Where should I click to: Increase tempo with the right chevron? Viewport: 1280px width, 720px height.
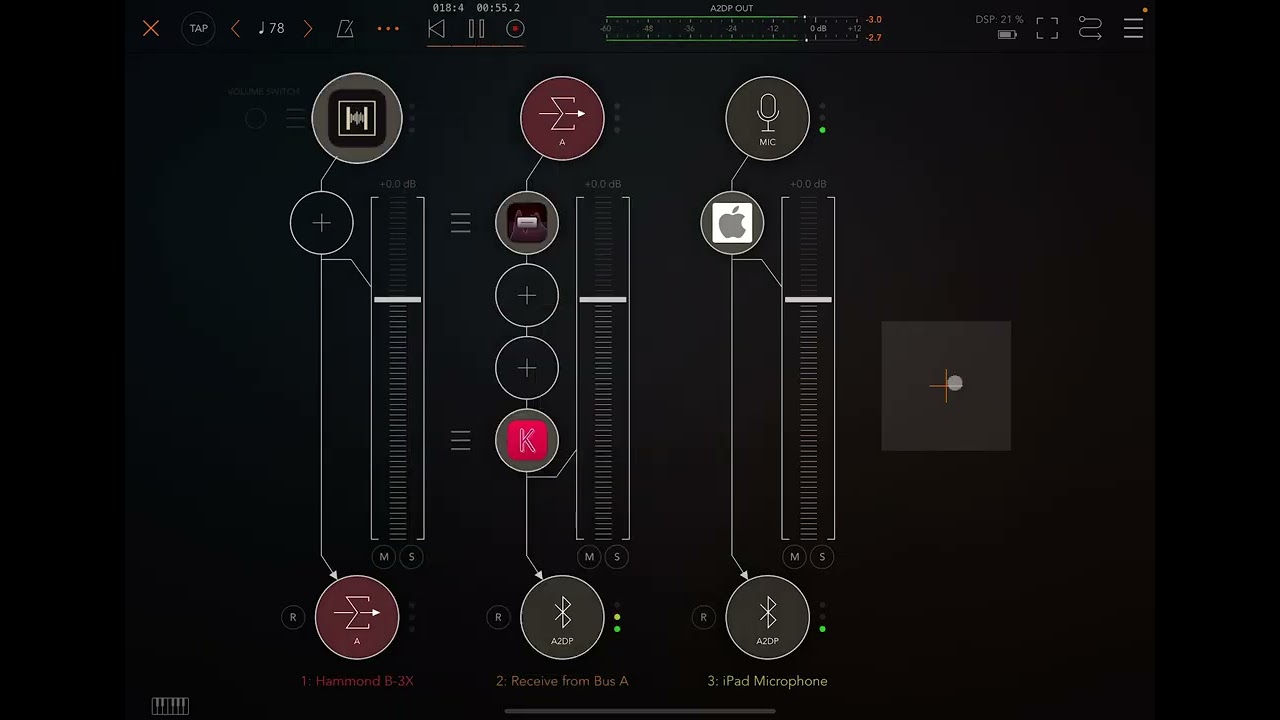coord(308,28)
